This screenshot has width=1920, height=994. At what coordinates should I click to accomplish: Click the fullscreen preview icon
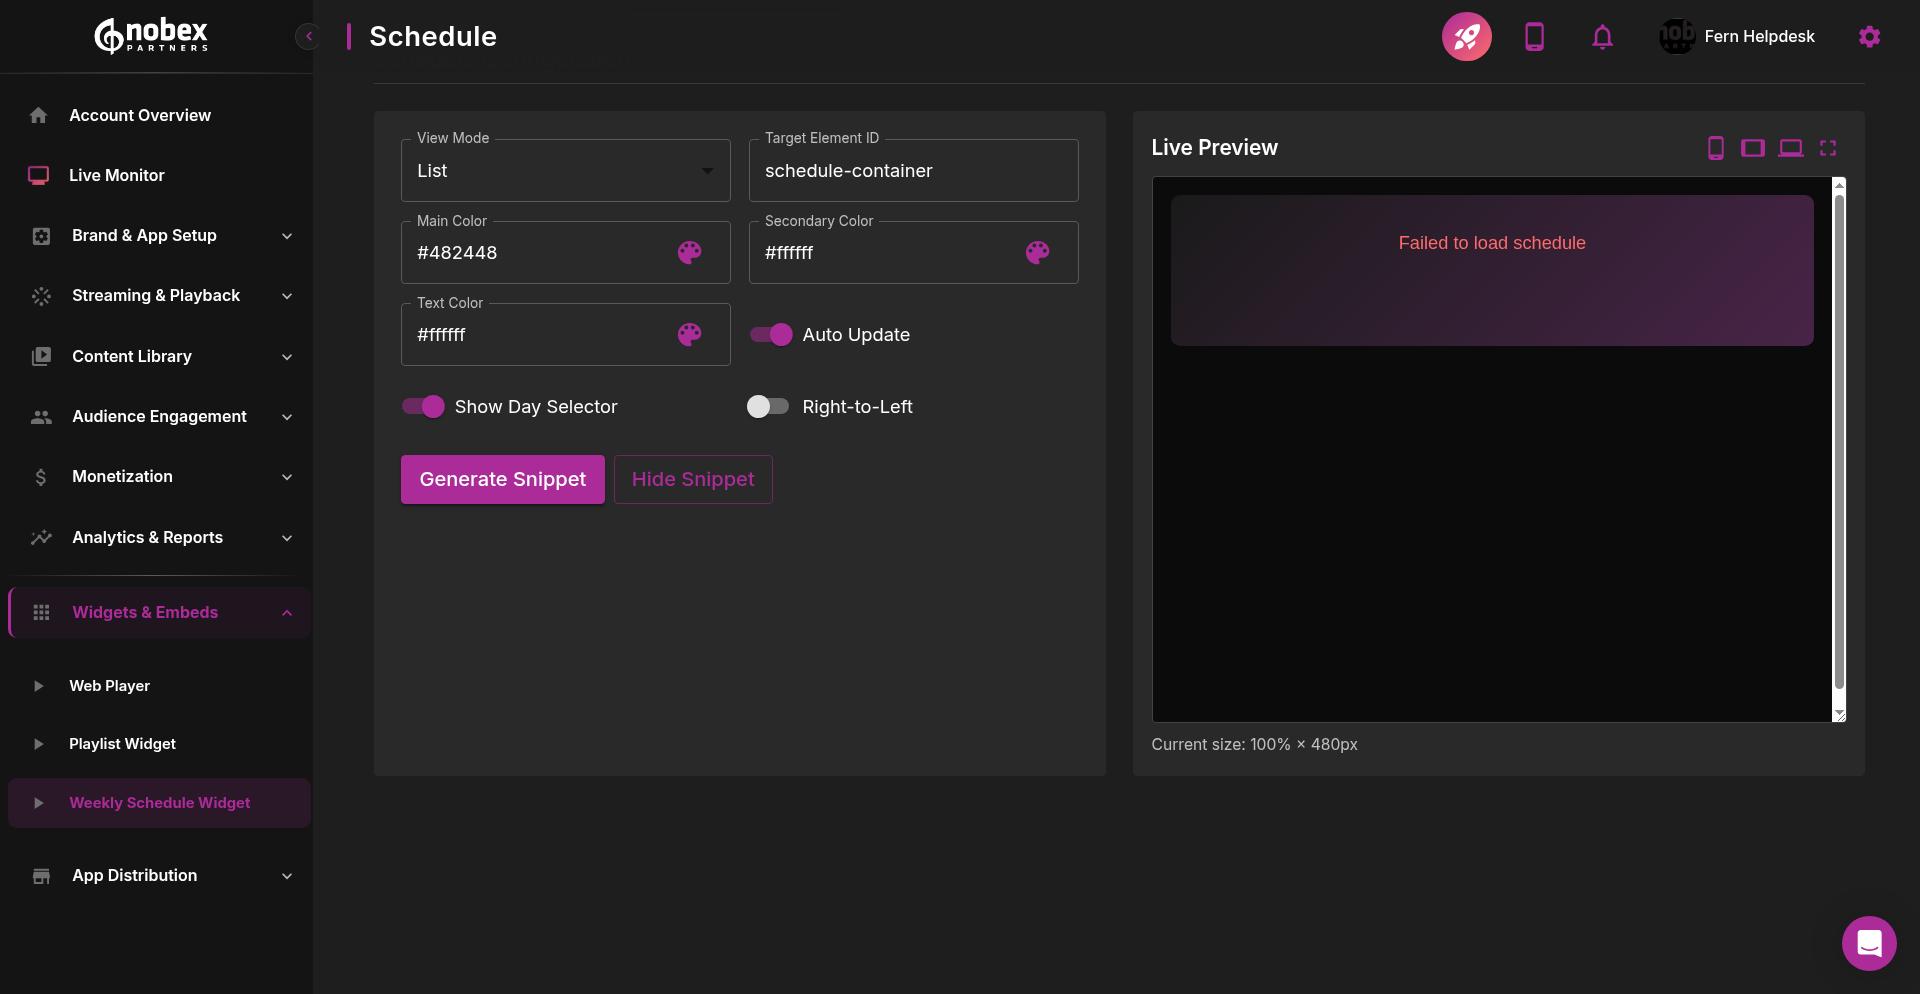coord(1828,147)
